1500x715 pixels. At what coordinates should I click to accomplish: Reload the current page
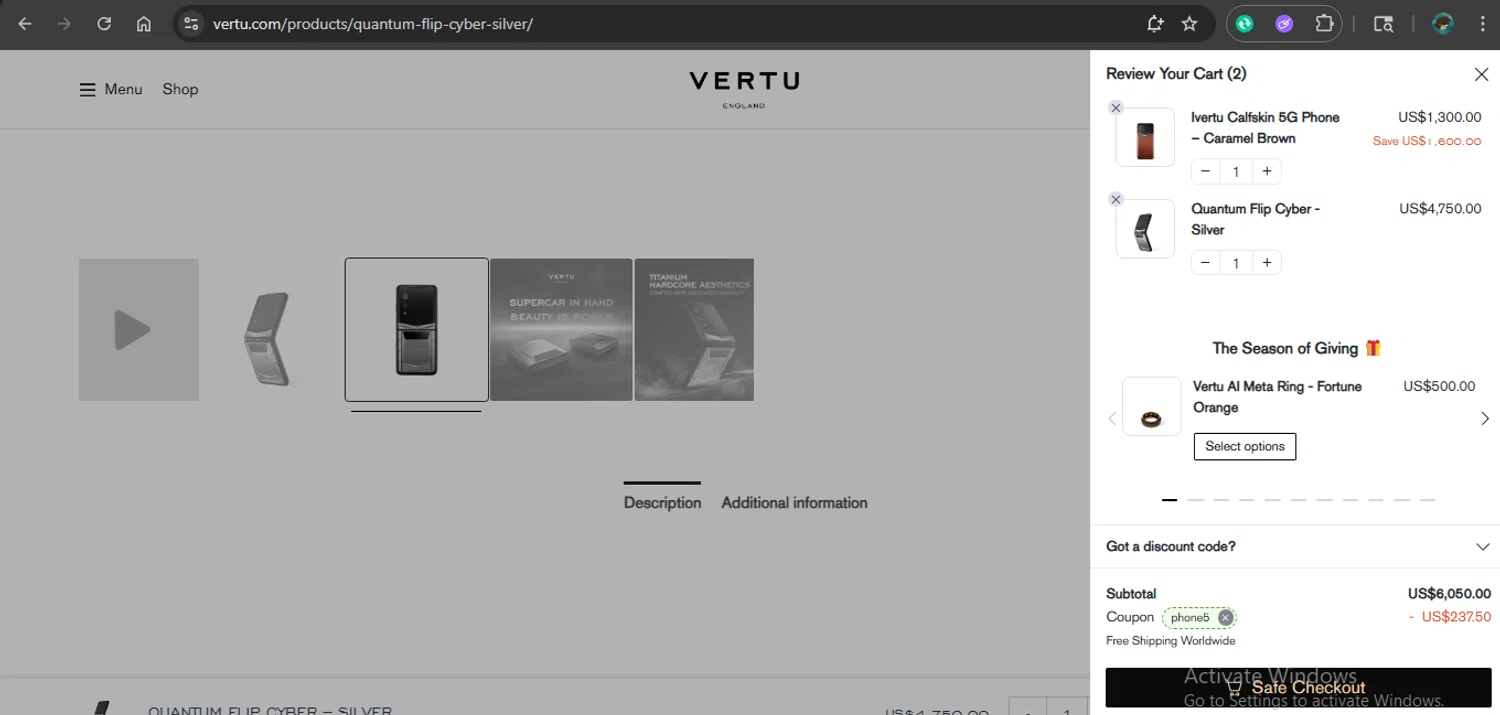click(x=104, y=24)
